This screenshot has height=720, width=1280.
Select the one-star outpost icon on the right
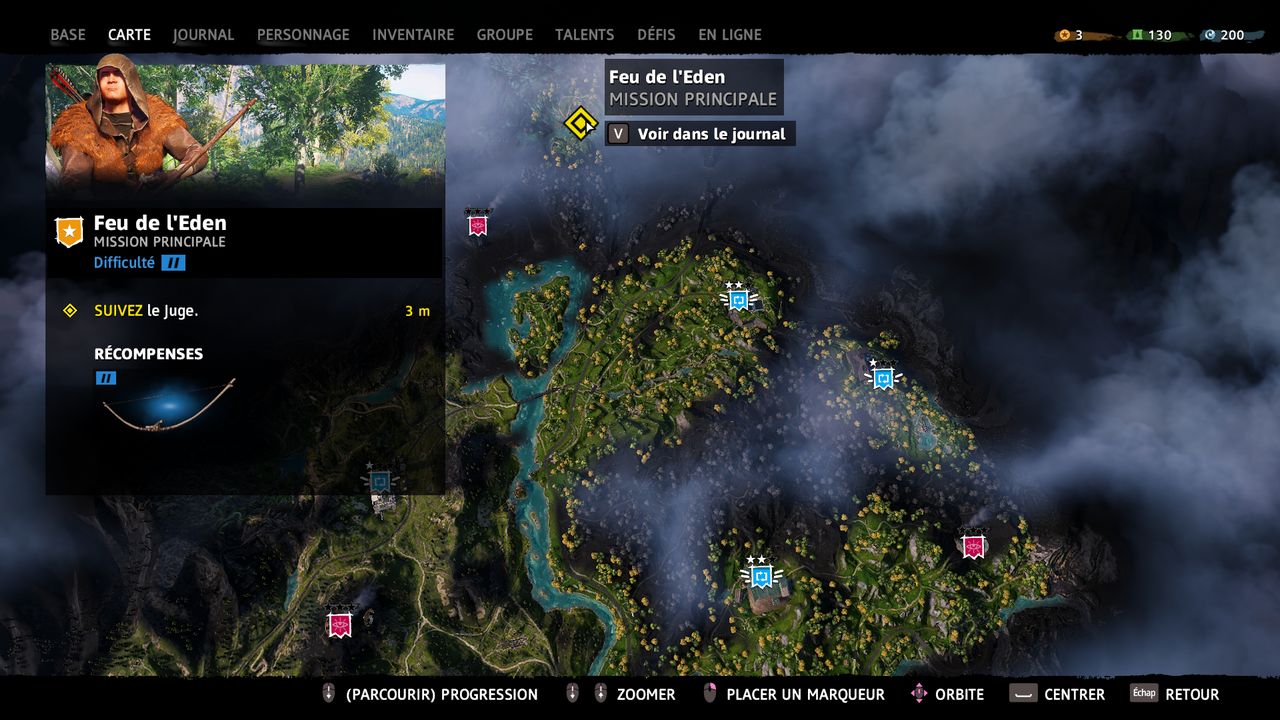[882, 376]
